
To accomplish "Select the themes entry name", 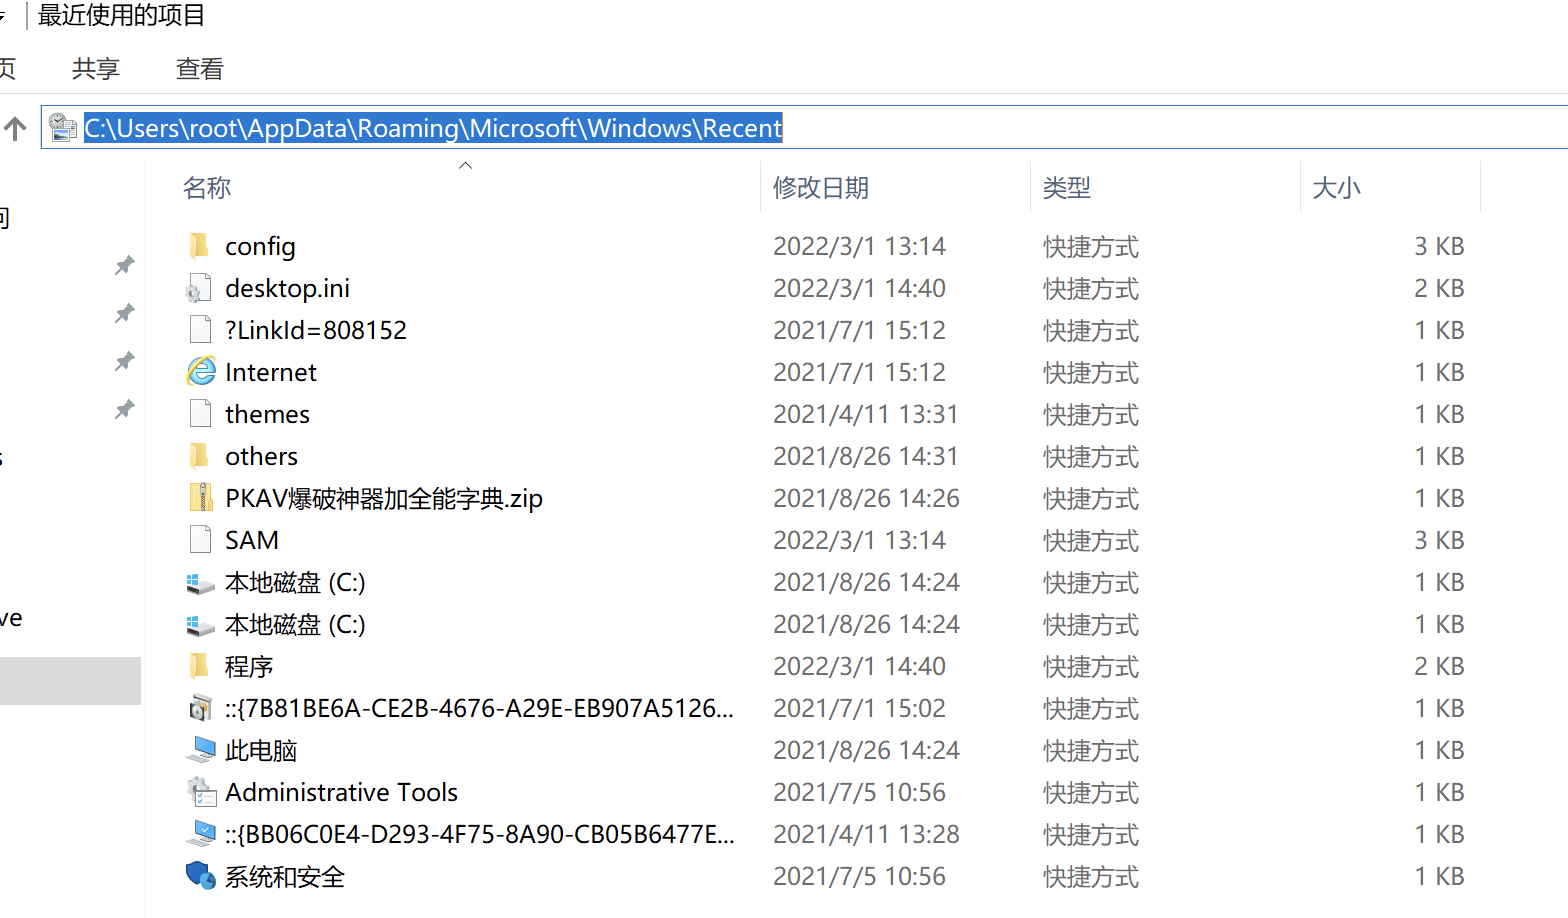I will [x=267, y=414].
